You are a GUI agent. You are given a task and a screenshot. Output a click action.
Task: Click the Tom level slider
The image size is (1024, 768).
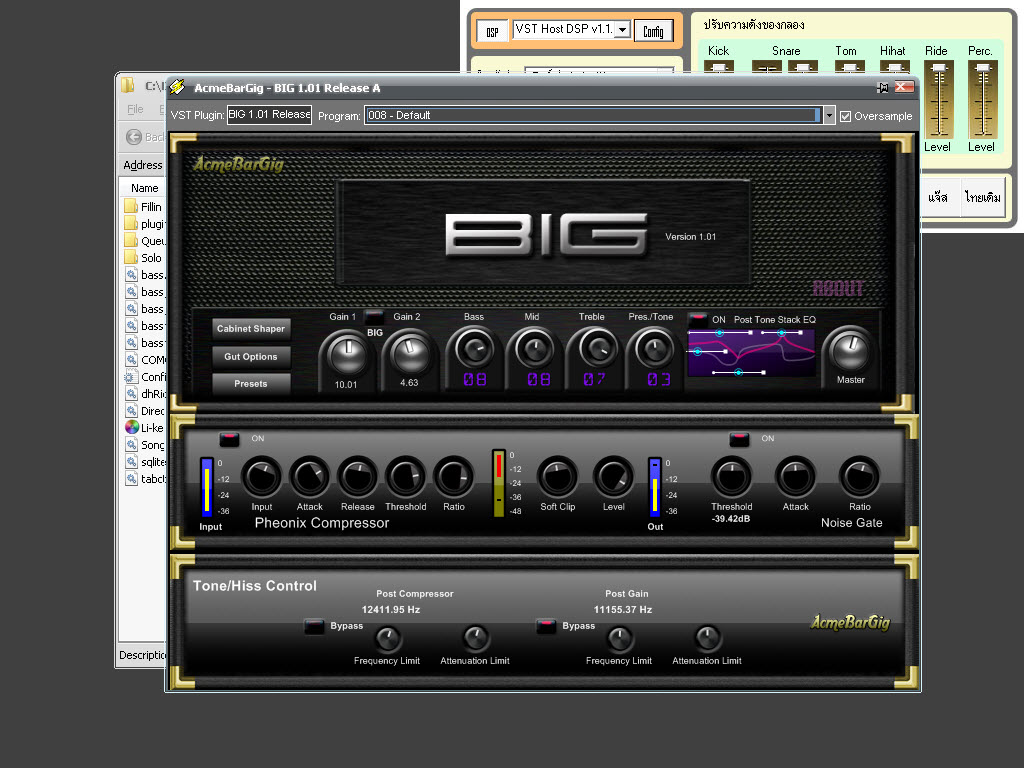(850, 67)
